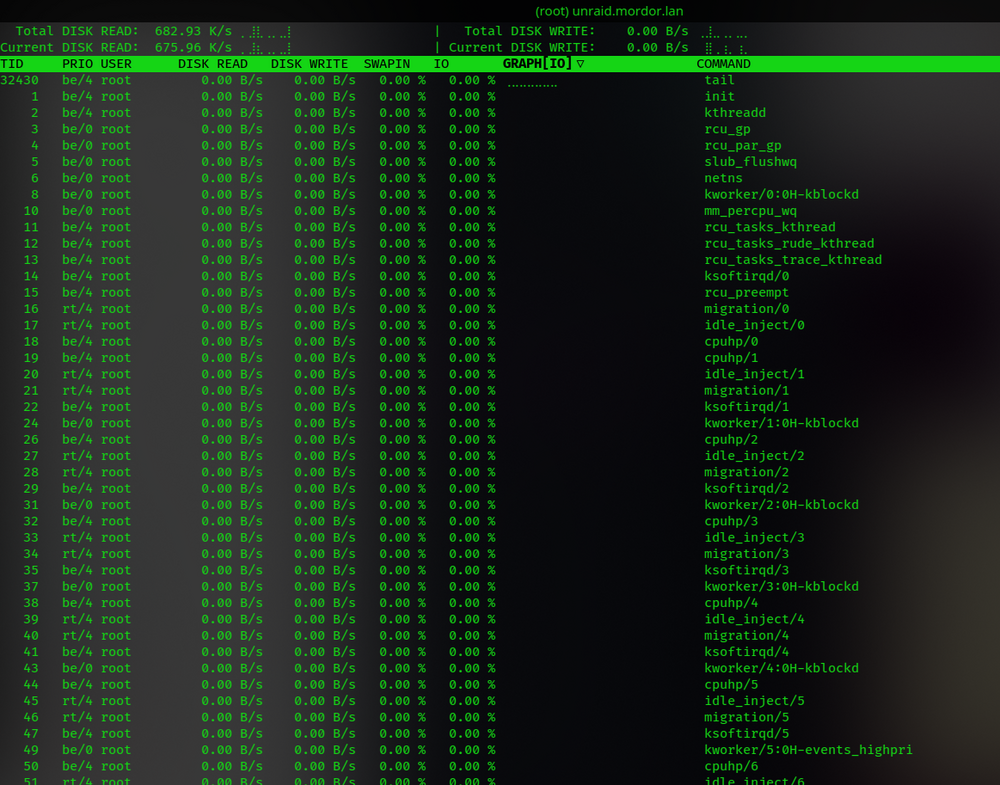Click the 'ksoftirqd/4' command
Screen dimensions: 1000x785
click(747, 652)
